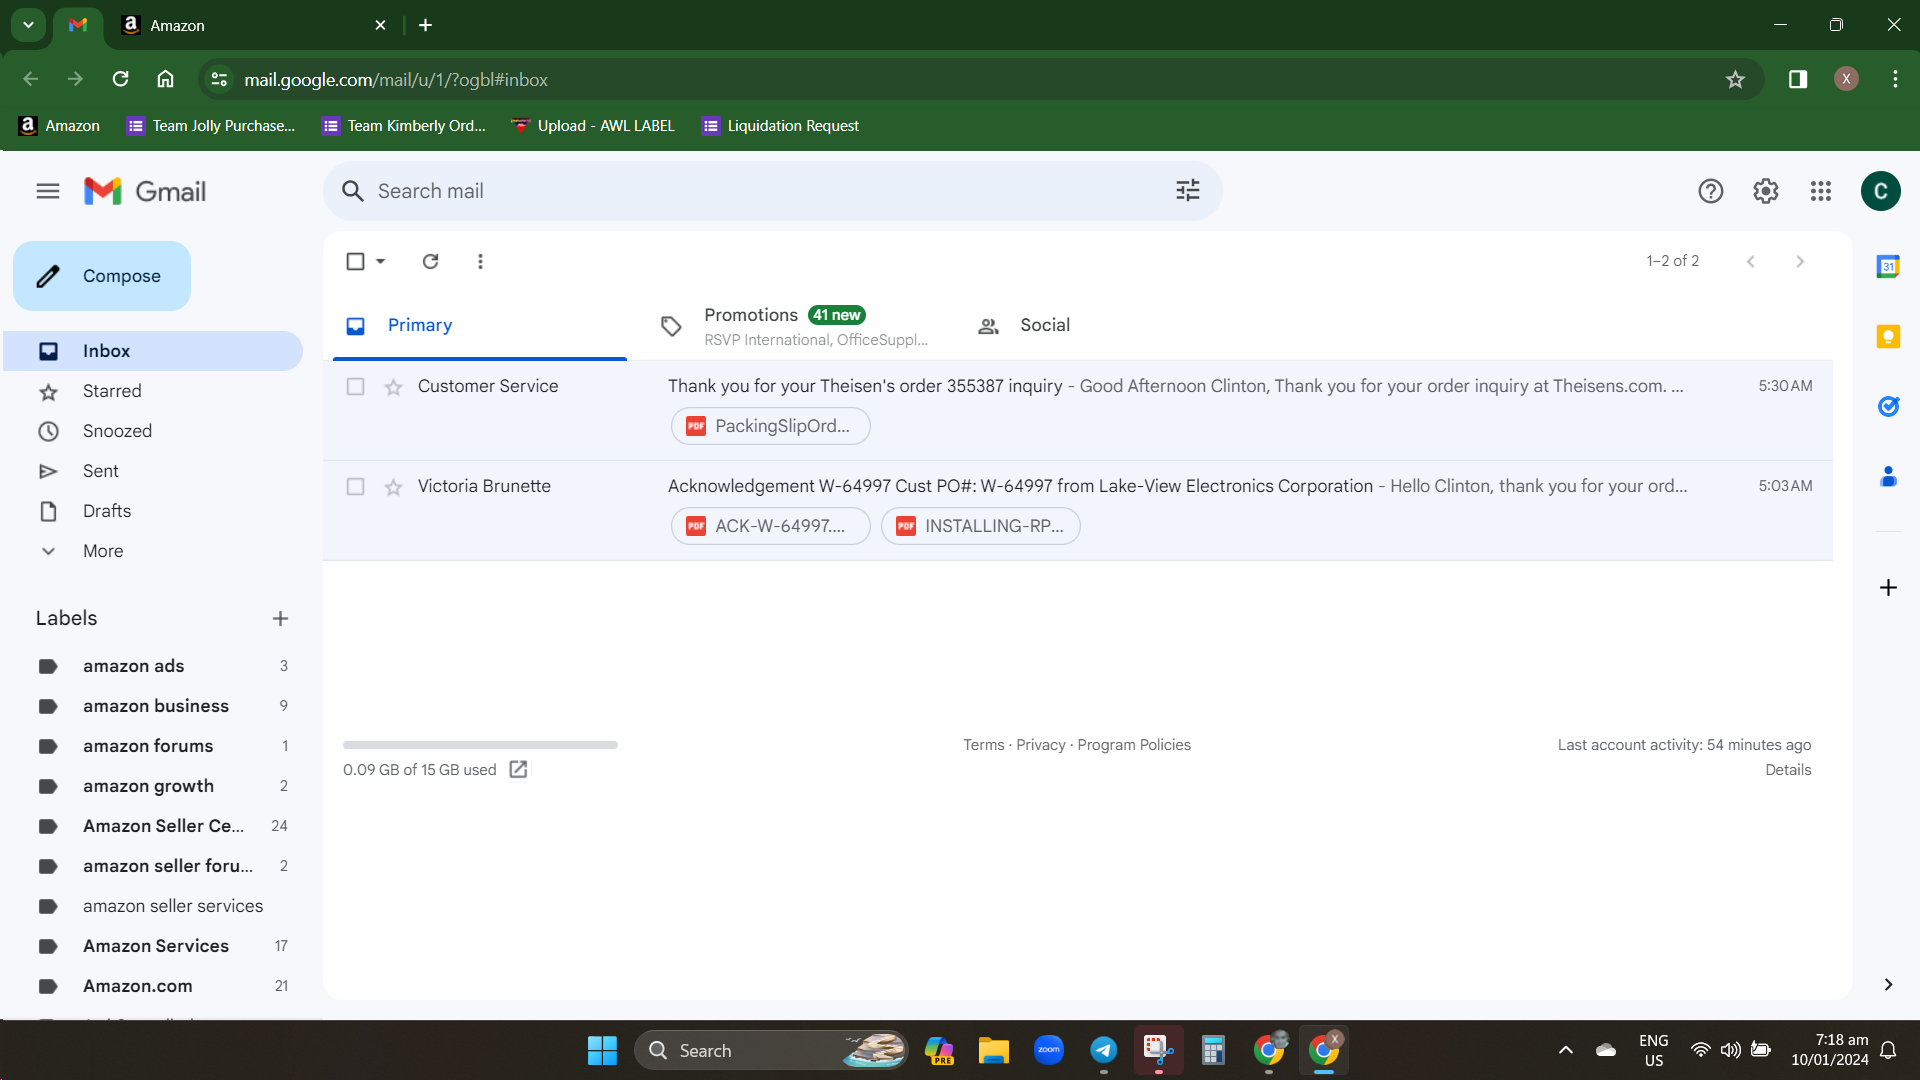Select the Victoria Brunette email checkbox

(355, 486)
